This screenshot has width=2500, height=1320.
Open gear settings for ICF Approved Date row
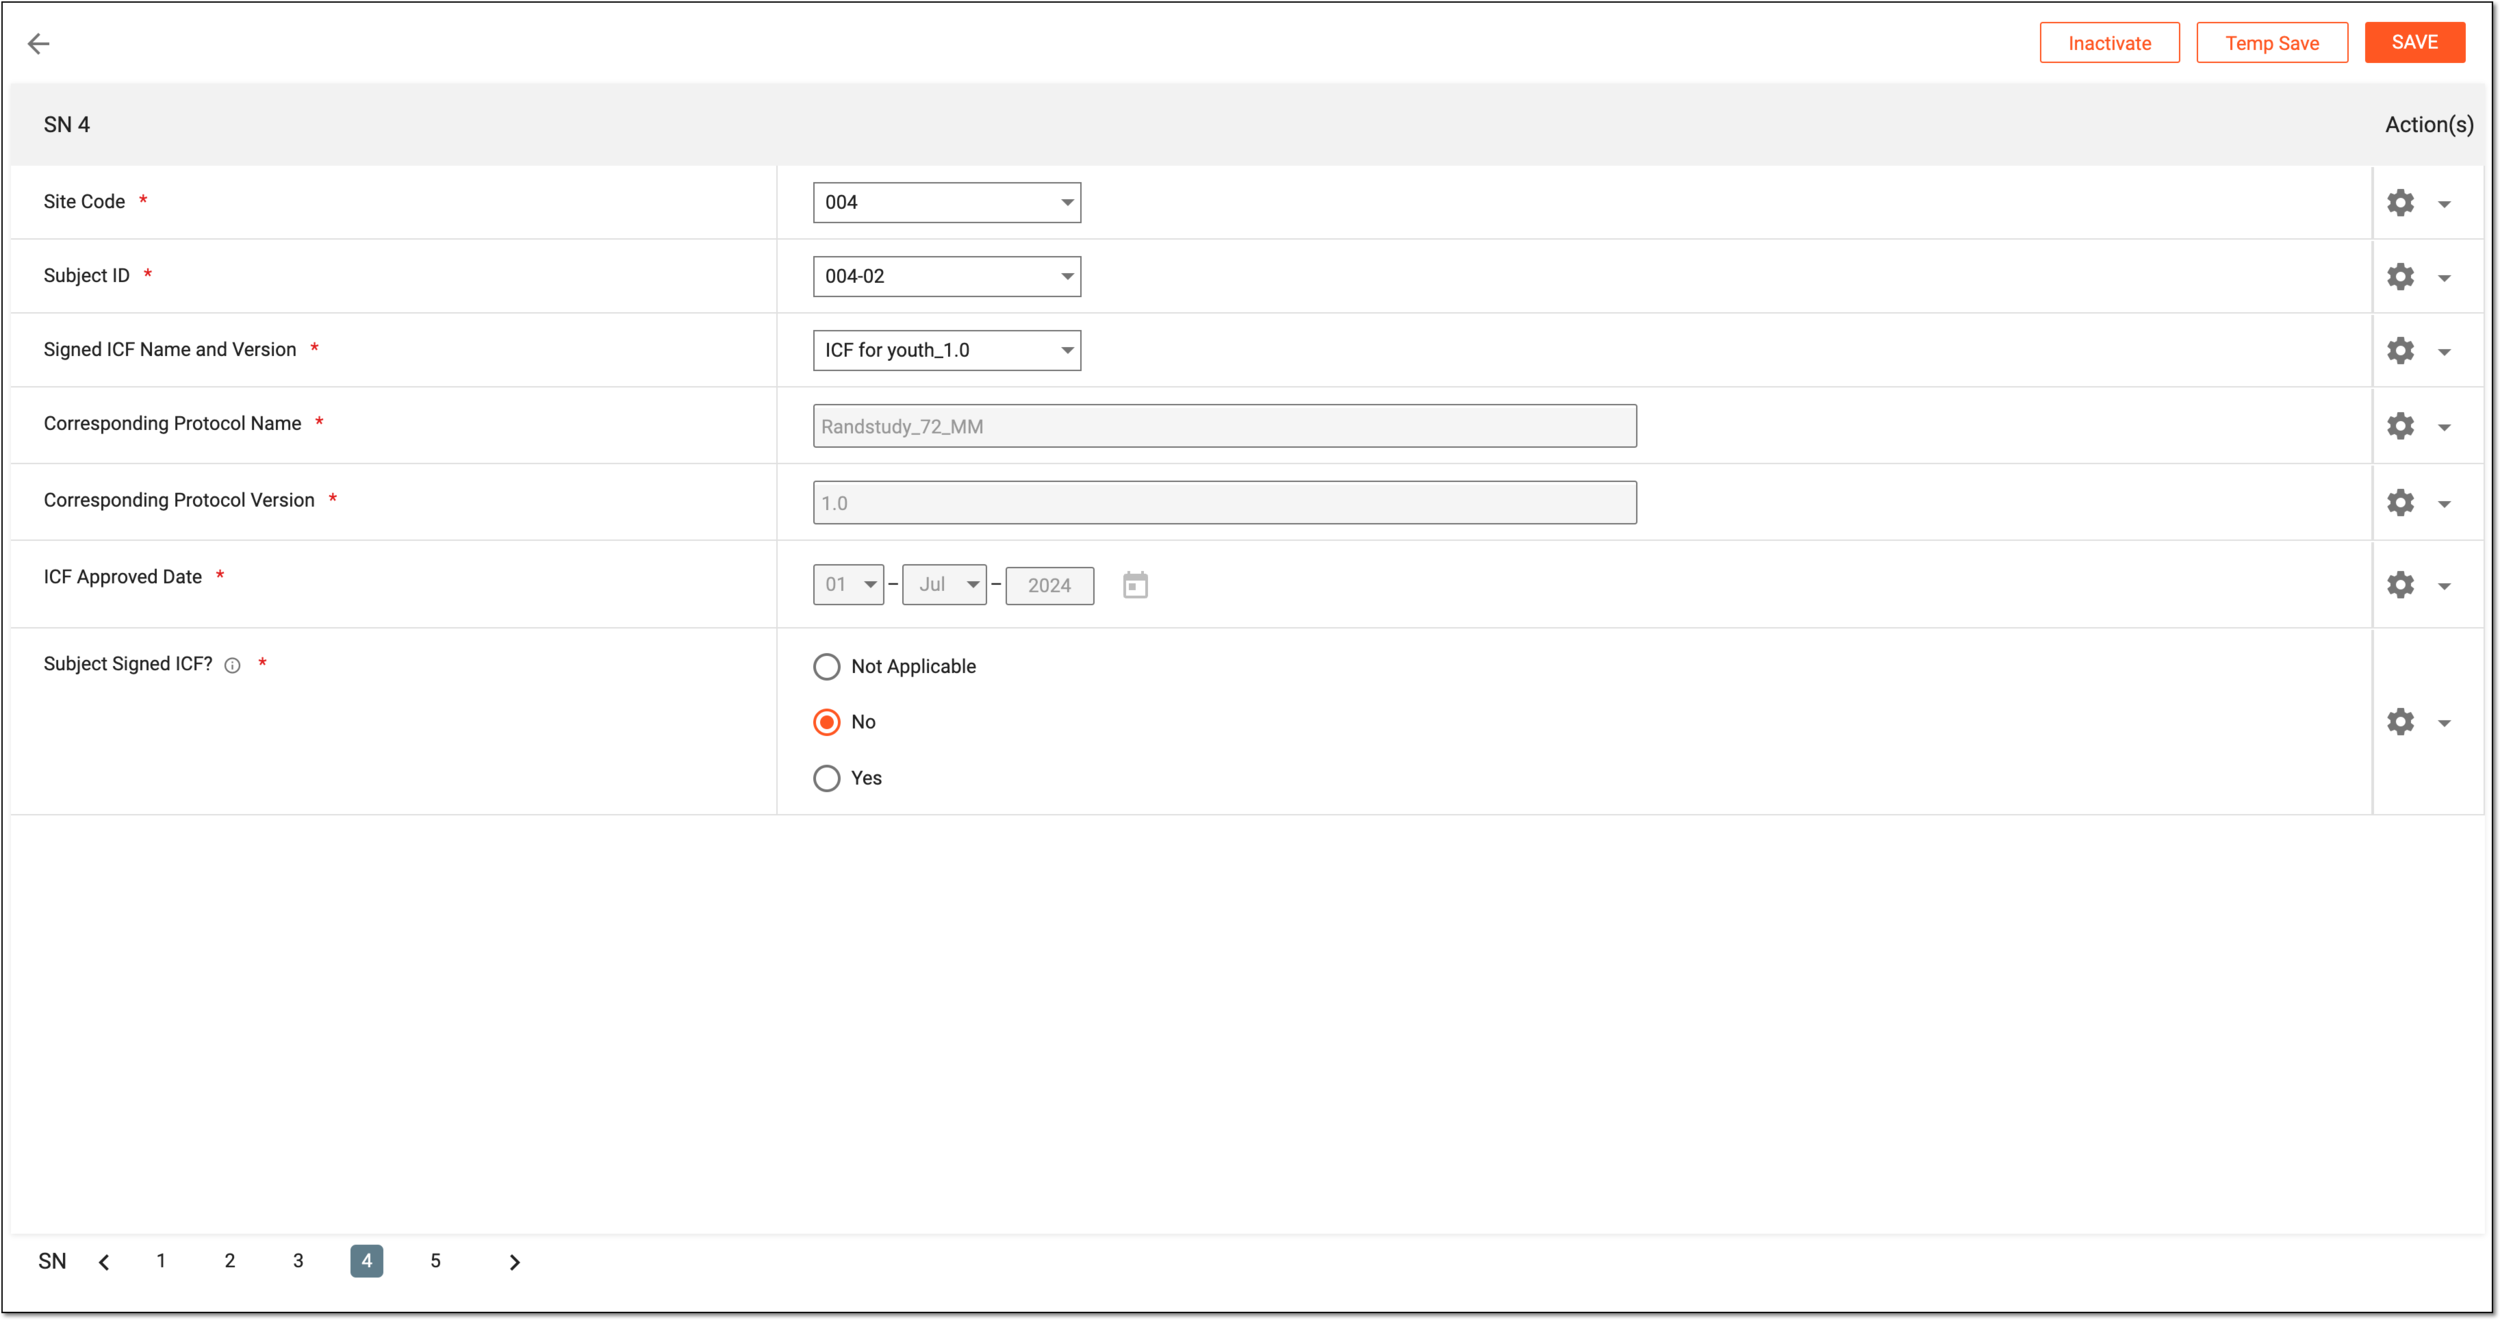[2400, 585]
